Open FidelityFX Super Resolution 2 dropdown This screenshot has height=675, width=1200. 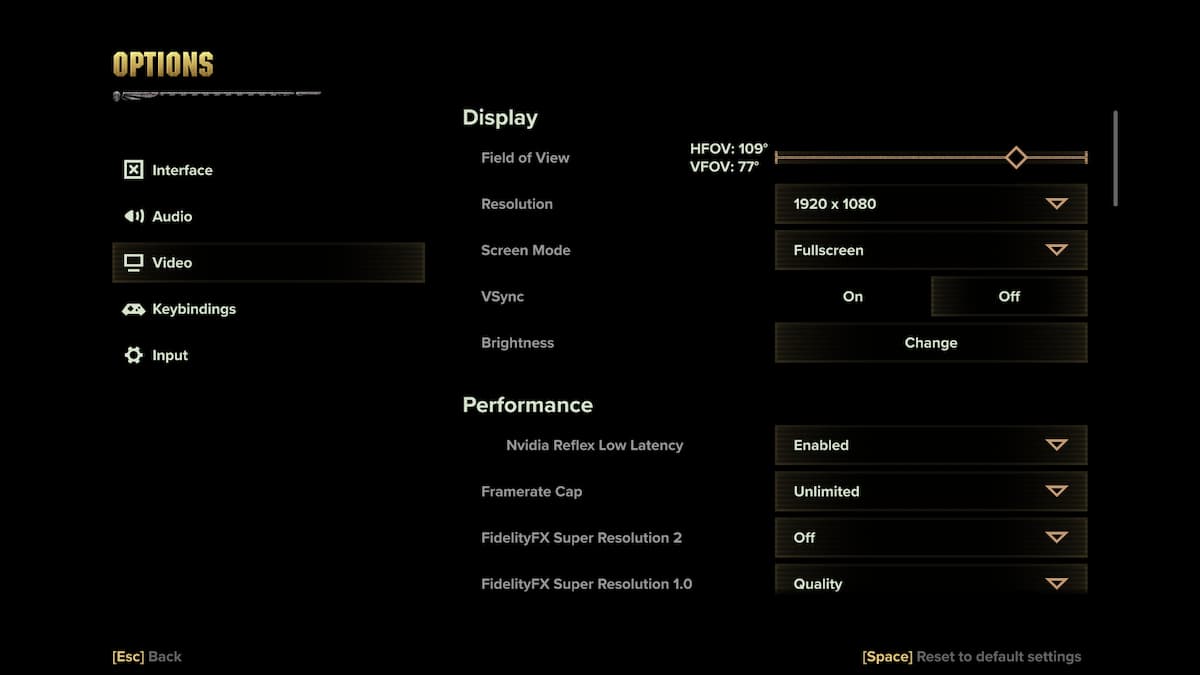[930, 537]
